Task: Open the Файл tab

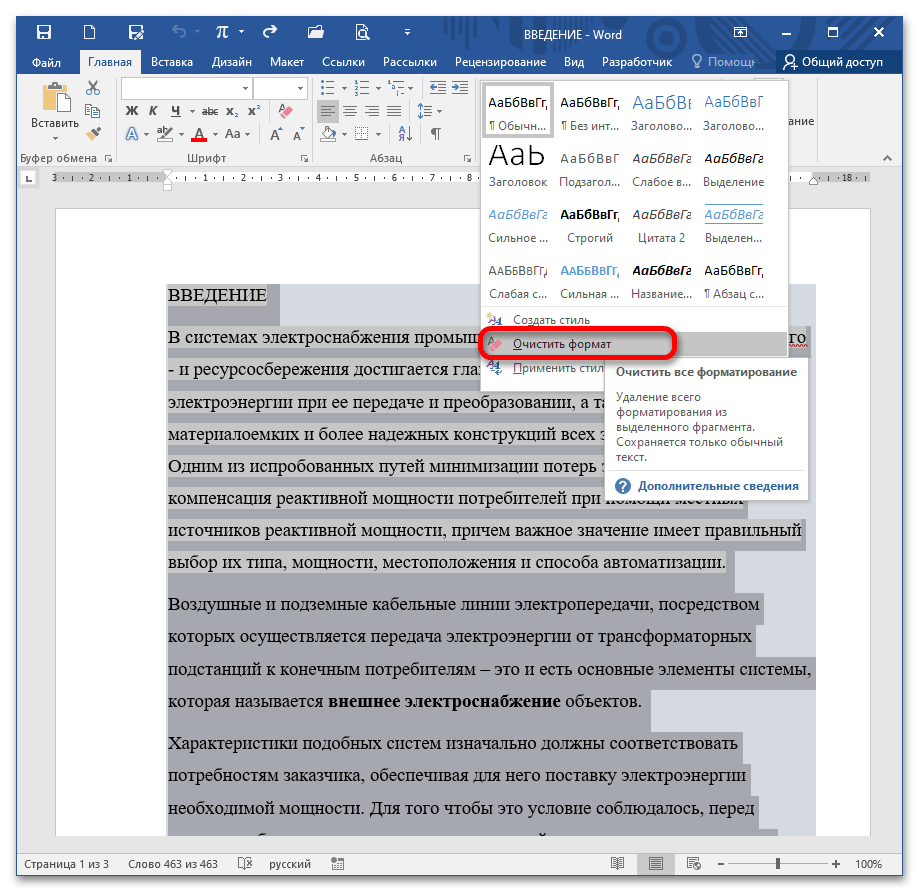Action: coord(46,62)
